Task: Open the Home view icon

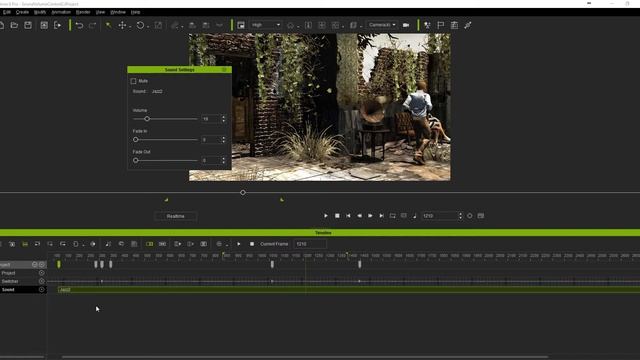Action: [290, 25]
